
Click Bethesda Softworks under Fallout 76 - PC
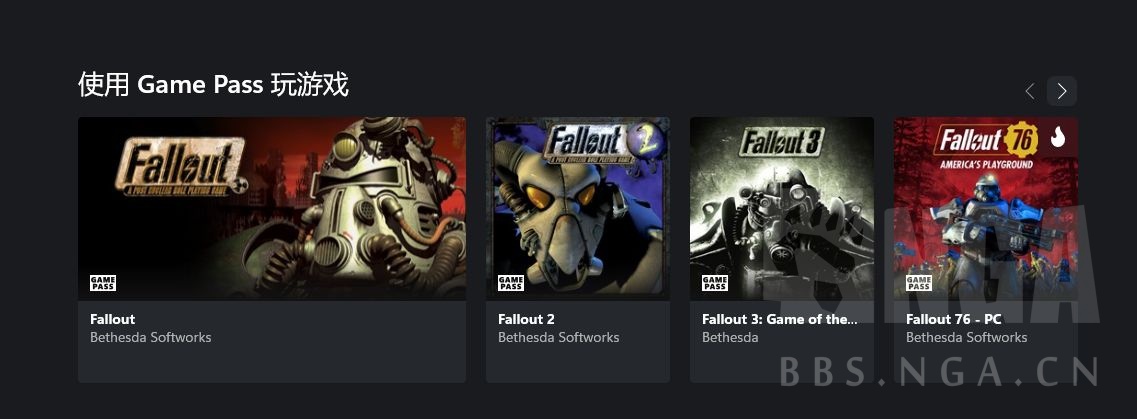click(x=967, y=337)
